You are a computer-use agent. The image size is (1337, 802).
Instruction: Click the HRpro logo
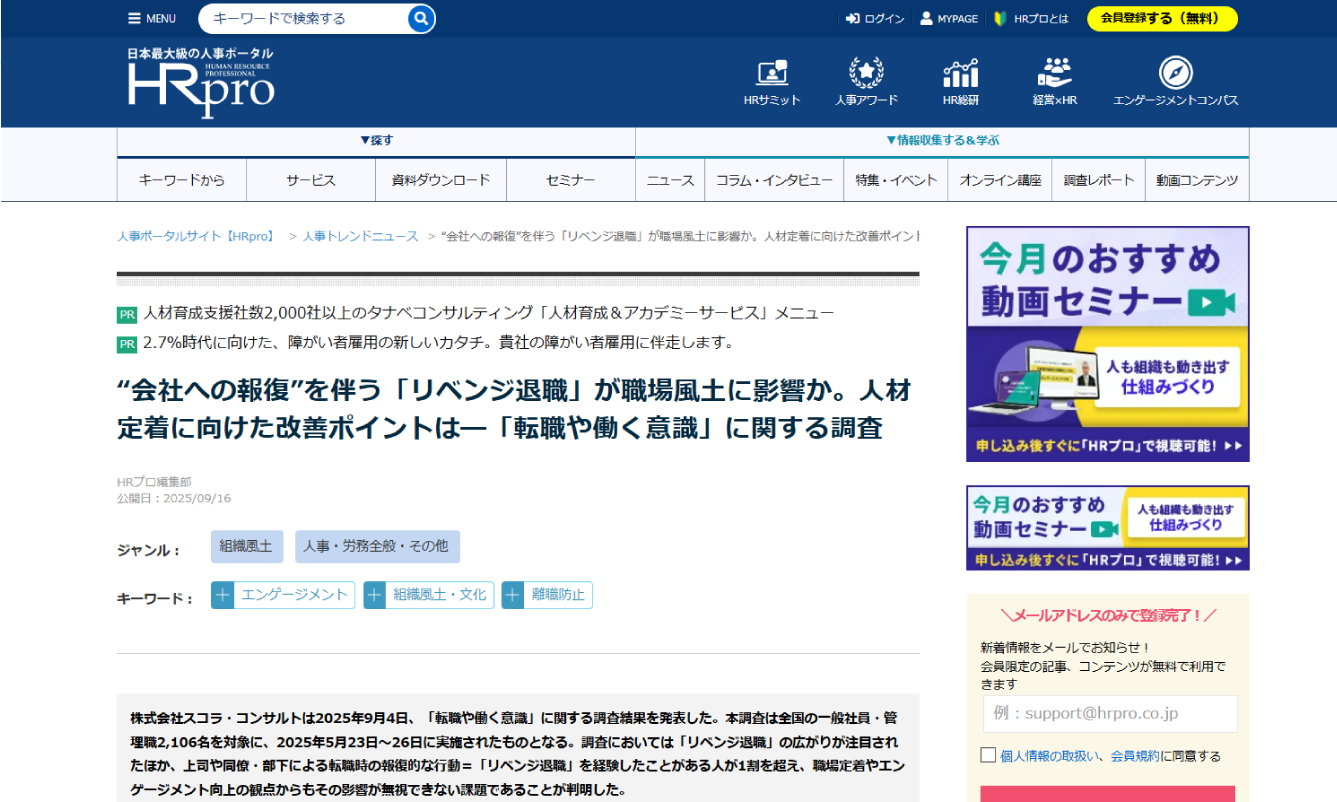[x=200, y=83]
